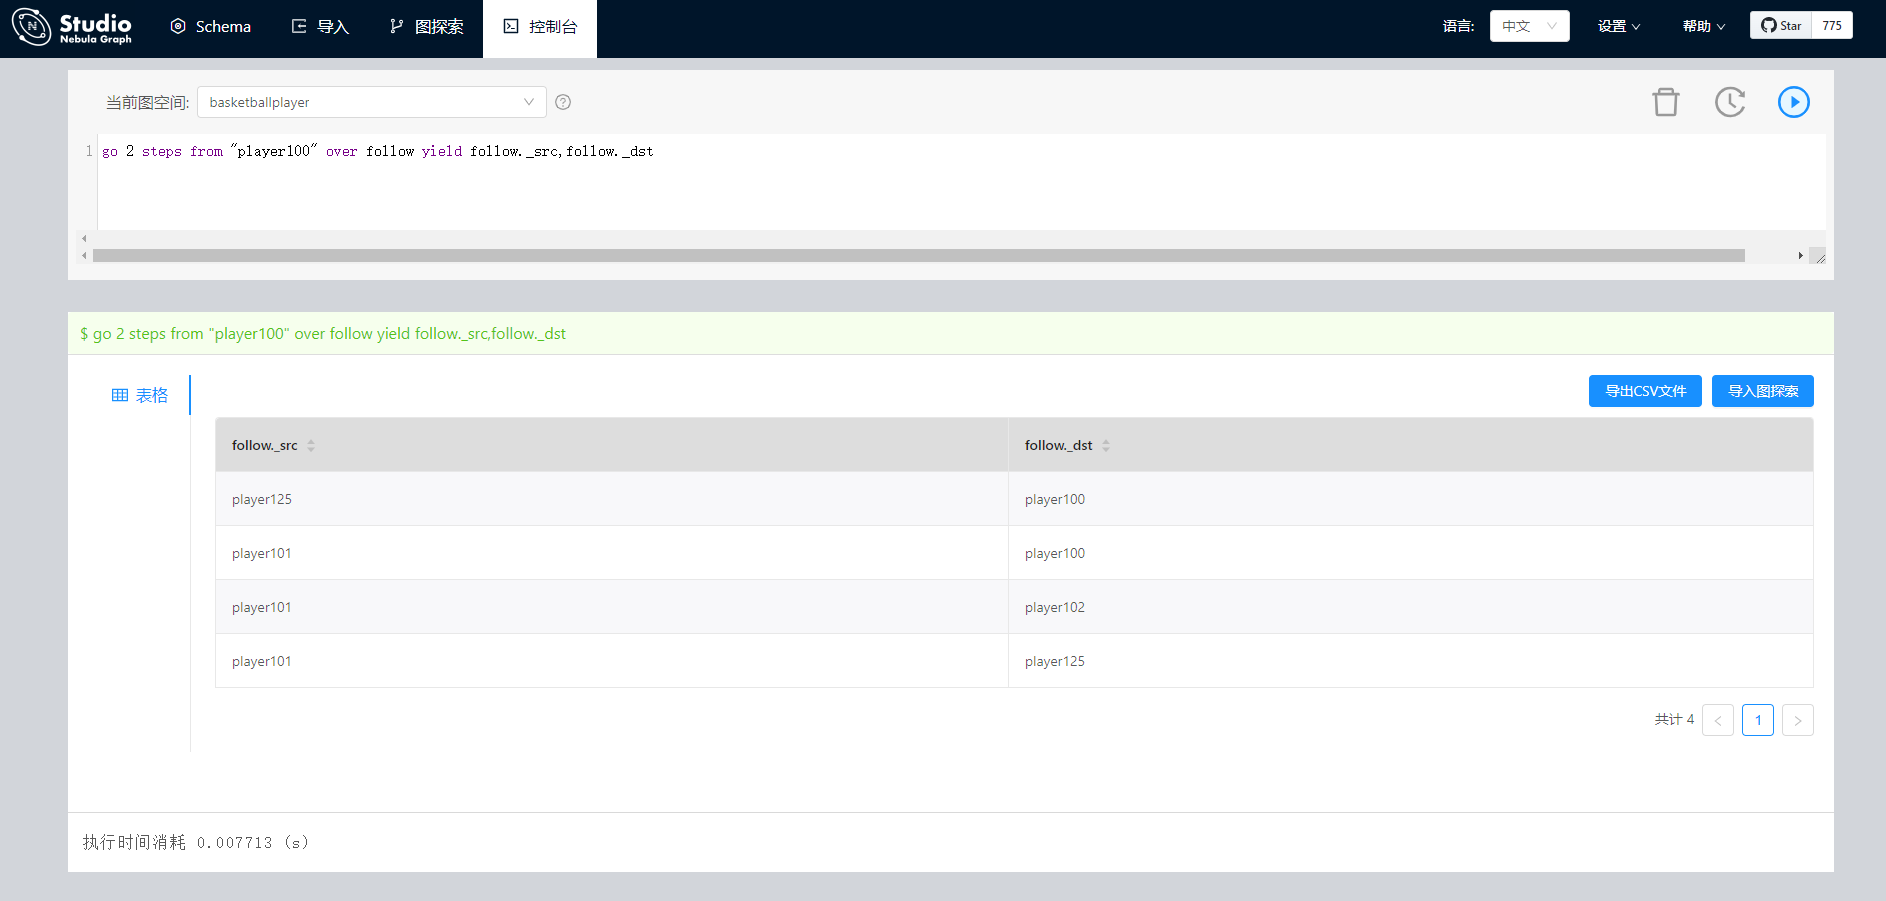Click the 共计 4 total count
The image size is (1886, 901).
1674,719
